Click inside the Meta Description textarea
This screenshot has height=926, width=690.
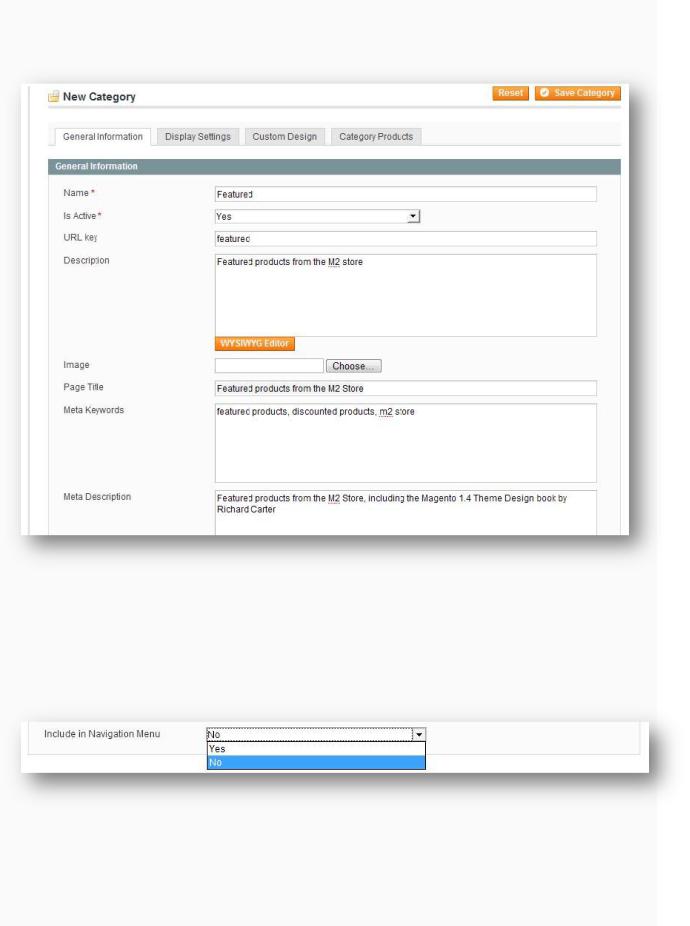tap(406, 513)
